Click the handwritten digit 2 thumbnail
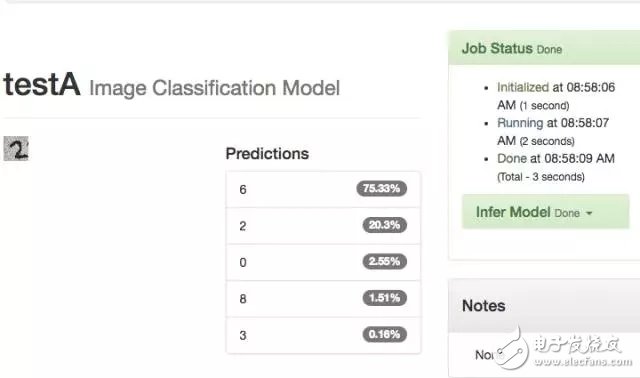This screenshot has width=640, height=378. click(x=16, y=148)
